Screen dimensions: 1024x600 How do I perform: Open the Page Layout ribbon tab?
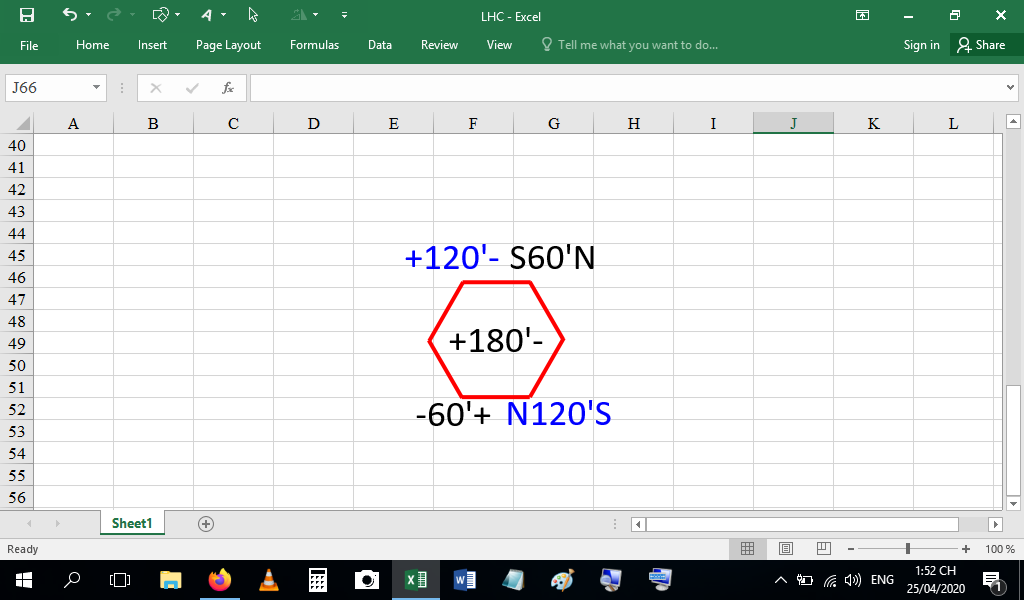point(228,45)
